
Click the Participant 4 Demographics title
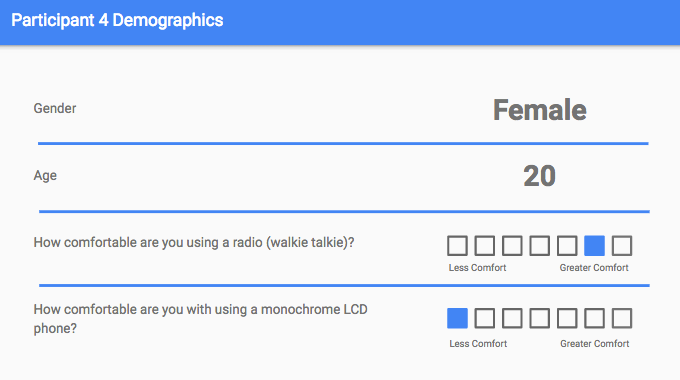click(x=117, y=20)
